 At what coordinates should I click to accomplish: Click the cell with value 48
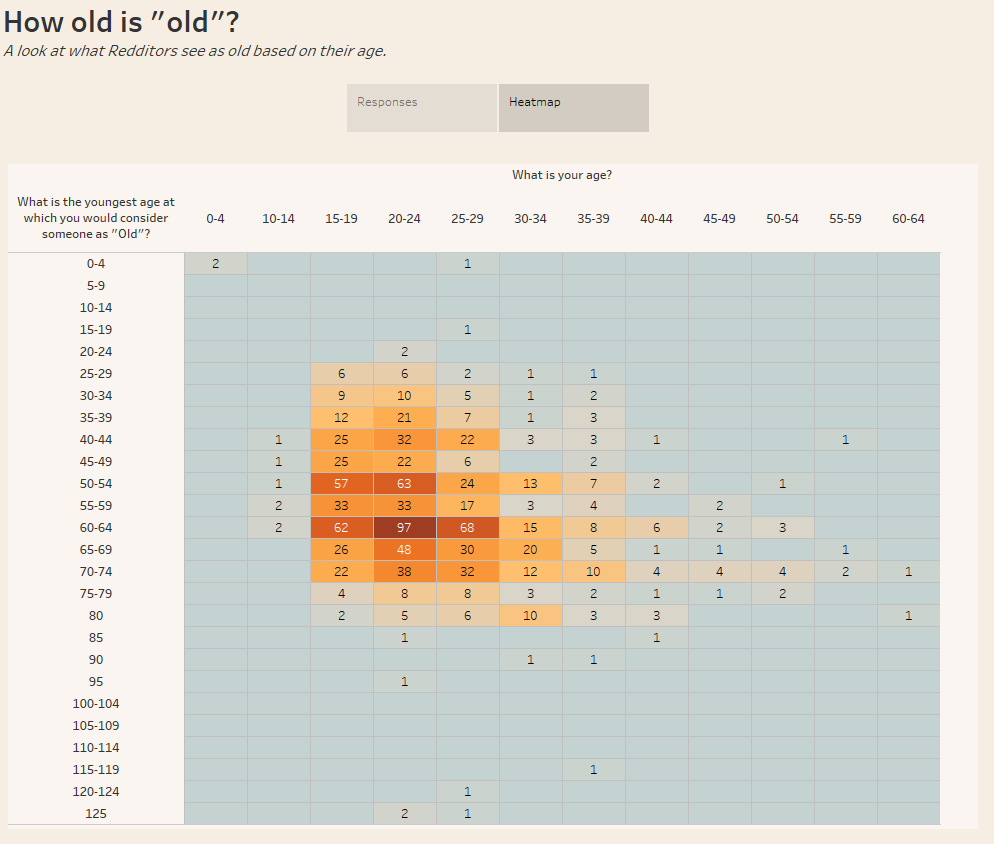coord(404,549)
